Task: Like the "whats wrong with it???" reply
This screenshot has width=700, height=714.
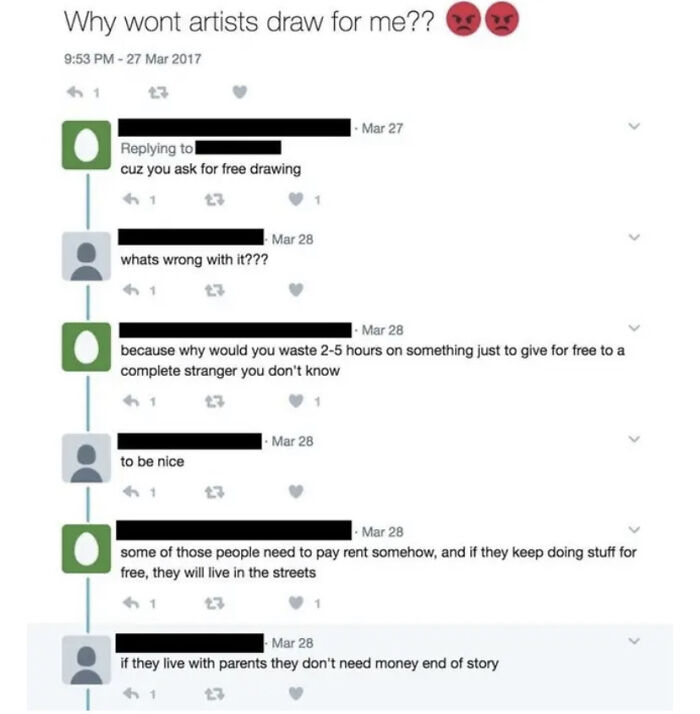Action: 296,290
